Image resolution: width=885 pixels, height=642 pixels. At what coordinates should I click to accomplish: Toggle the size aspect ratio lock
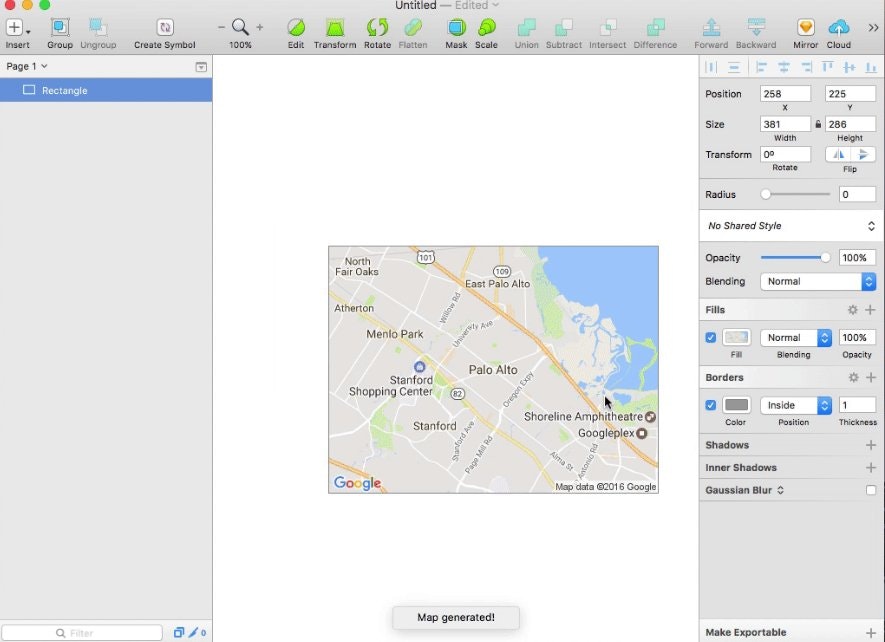(x=818, y=124)
